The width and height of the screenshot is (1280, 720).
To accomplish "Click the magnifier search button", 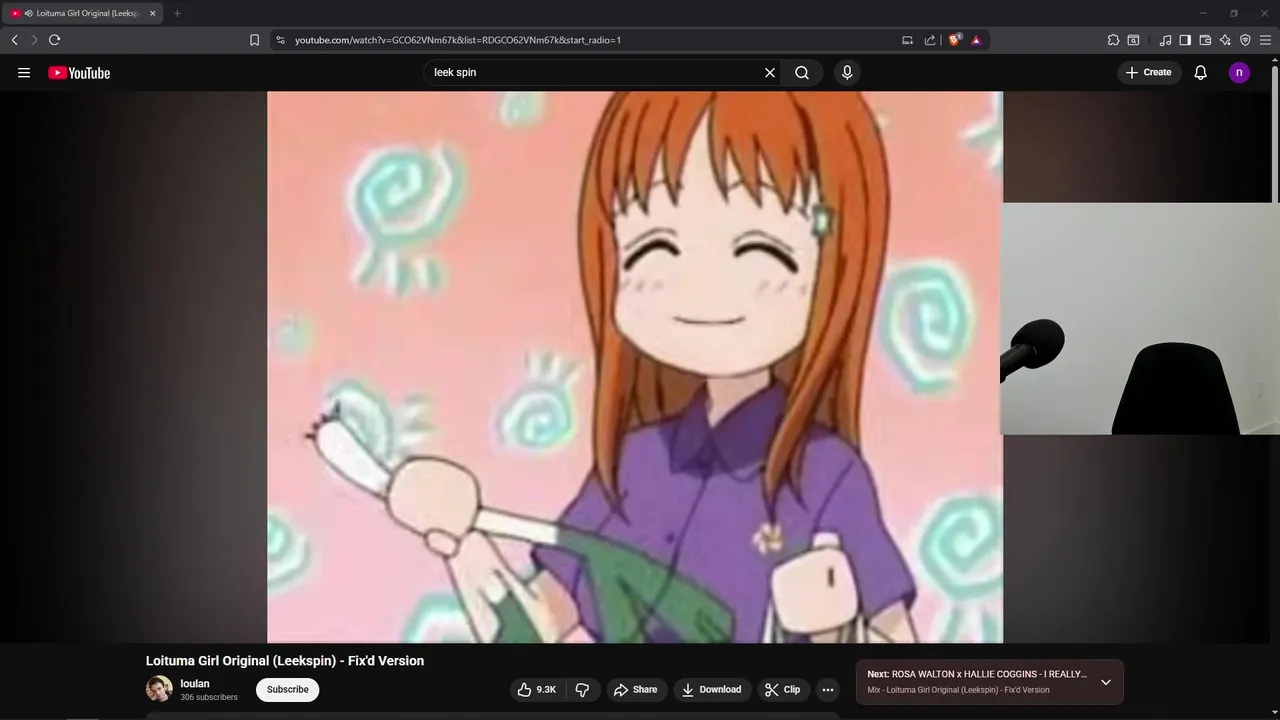I will click(802, 72).
